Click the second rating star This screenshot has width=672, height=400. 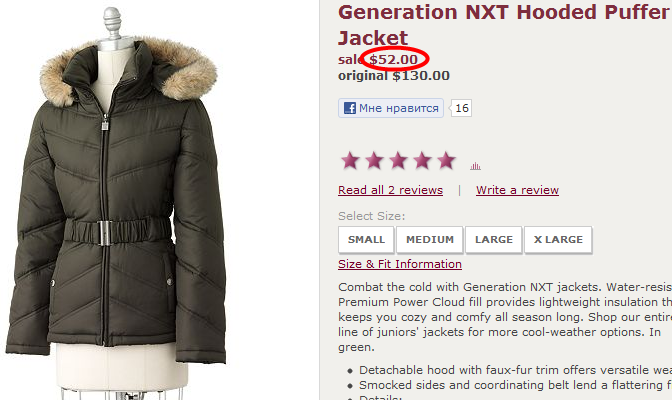pyautogui.click(x=374, y=161)
